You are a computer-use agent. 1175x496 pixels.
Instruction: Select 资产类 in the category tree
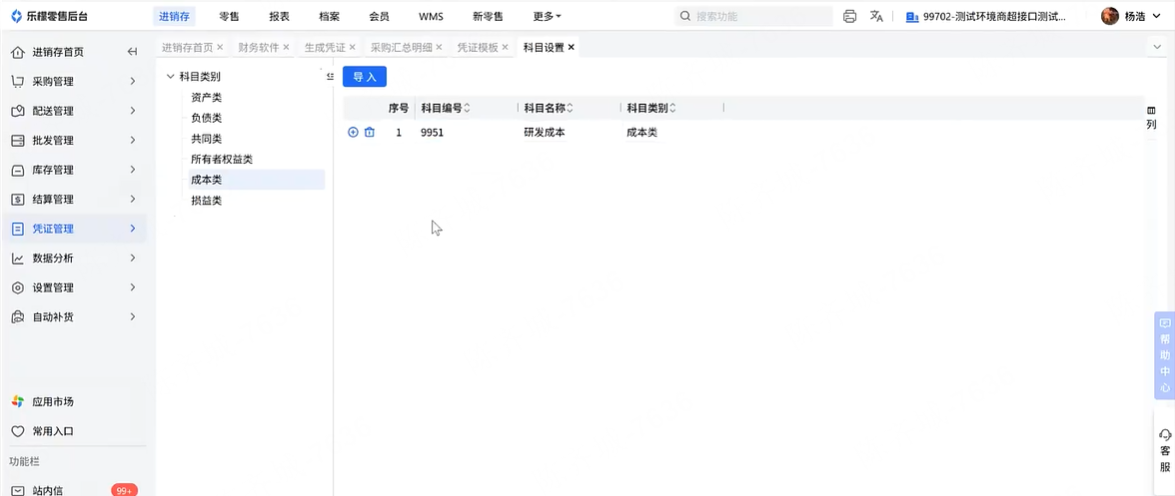[x=206, y=97]
